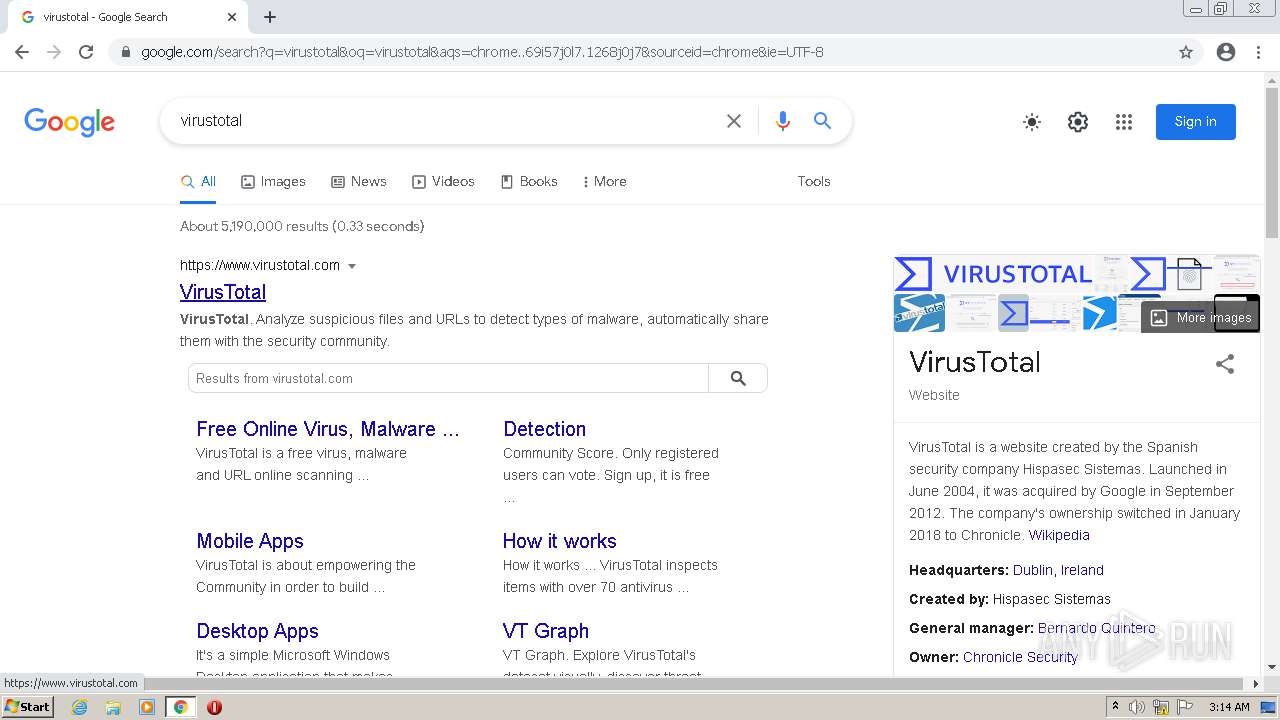Open the Ireland link

point(1082,570)
